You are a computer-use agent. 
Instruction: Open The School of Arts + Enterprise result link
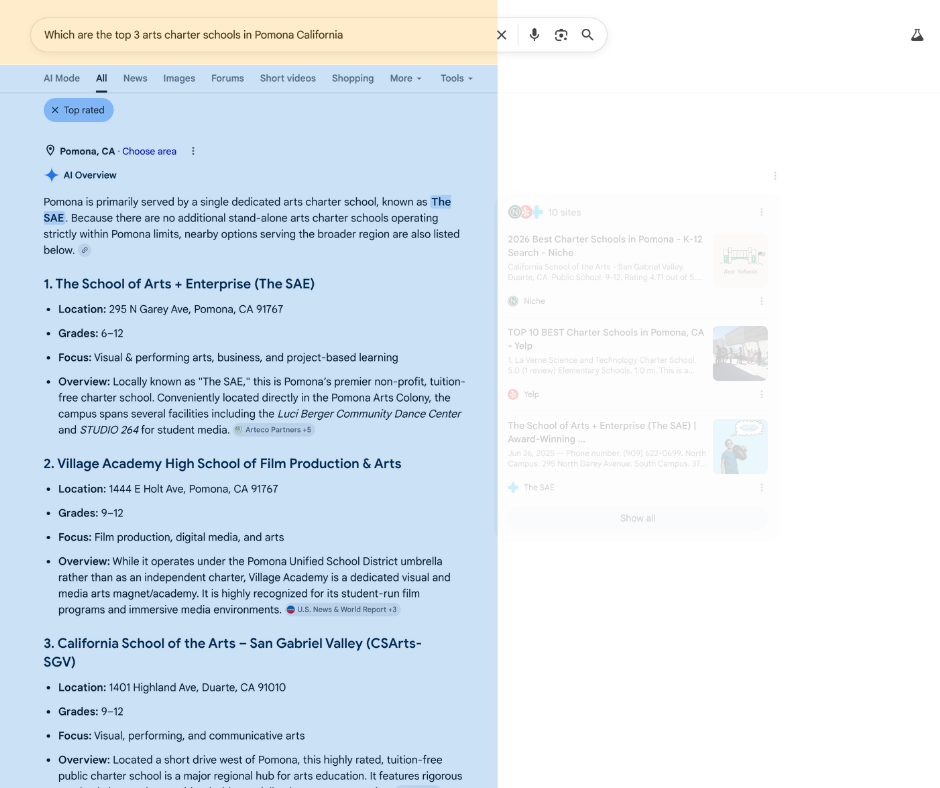(602, 432)
